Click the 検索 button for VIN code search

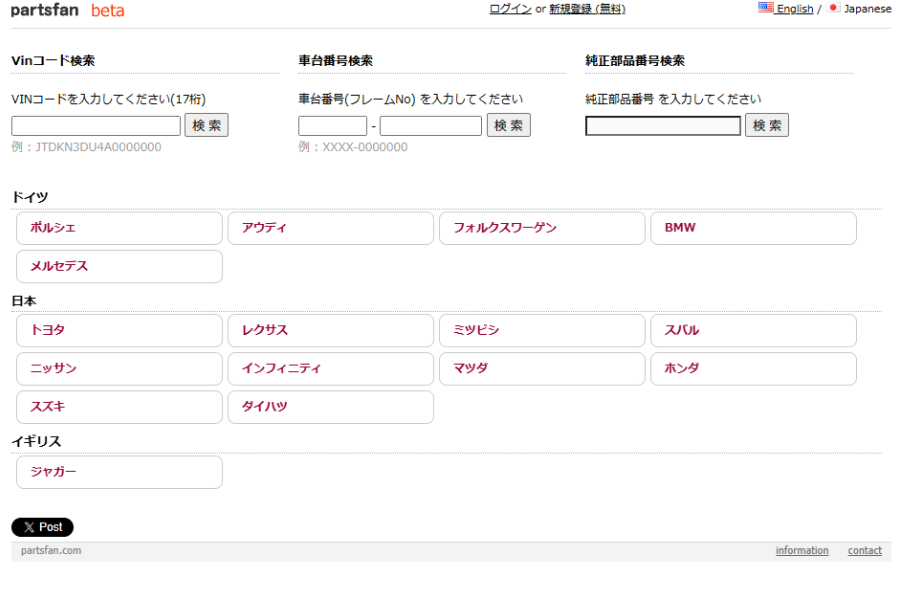point(206,125)
